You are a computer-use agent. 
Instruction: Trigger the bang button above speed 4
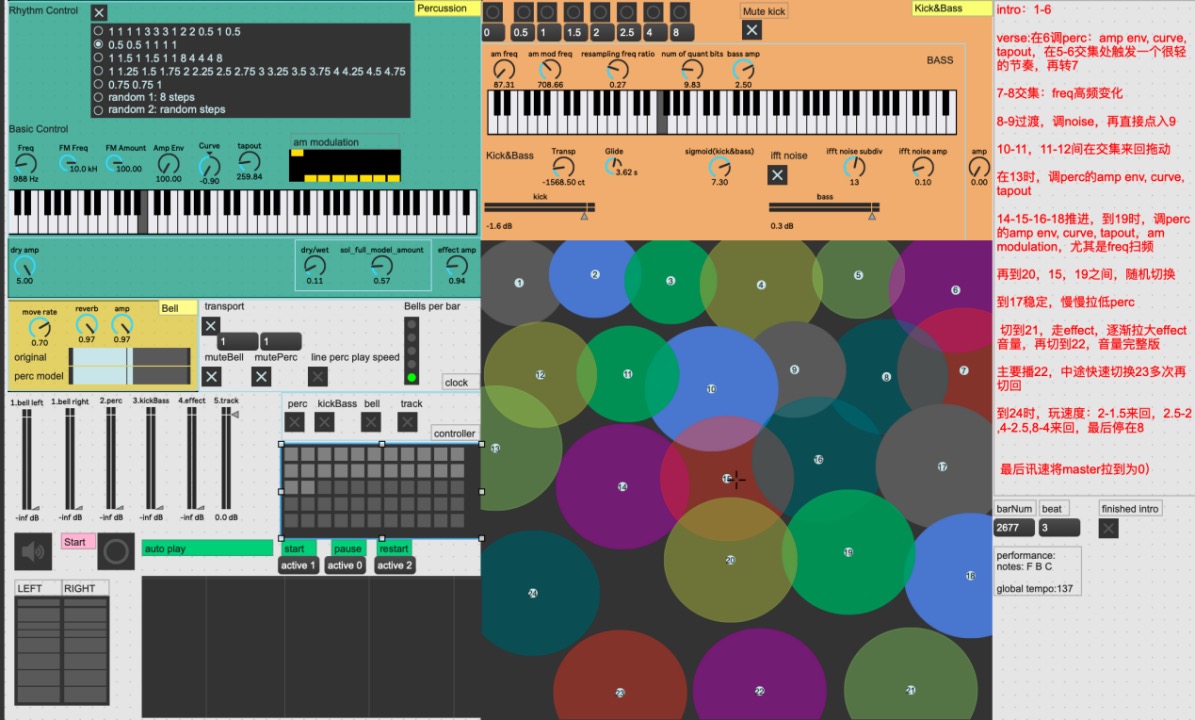(653, 12)
